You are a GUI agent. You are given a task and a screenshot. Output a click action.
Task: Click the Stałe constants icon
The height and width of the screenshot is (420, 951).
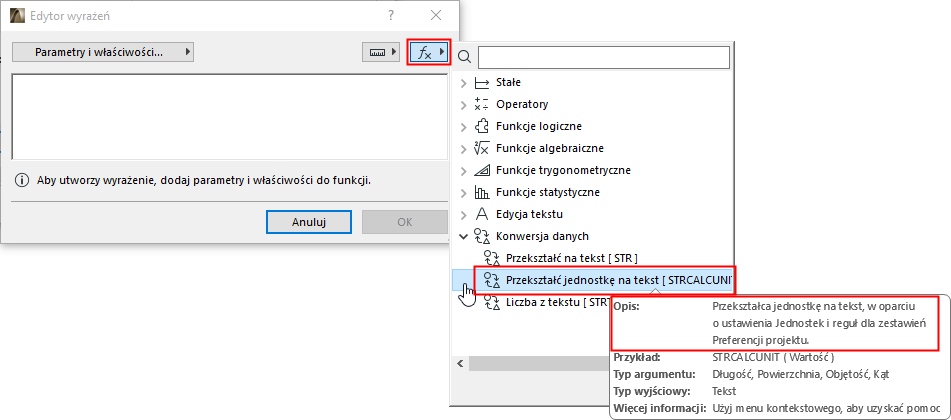coord(481,82)
